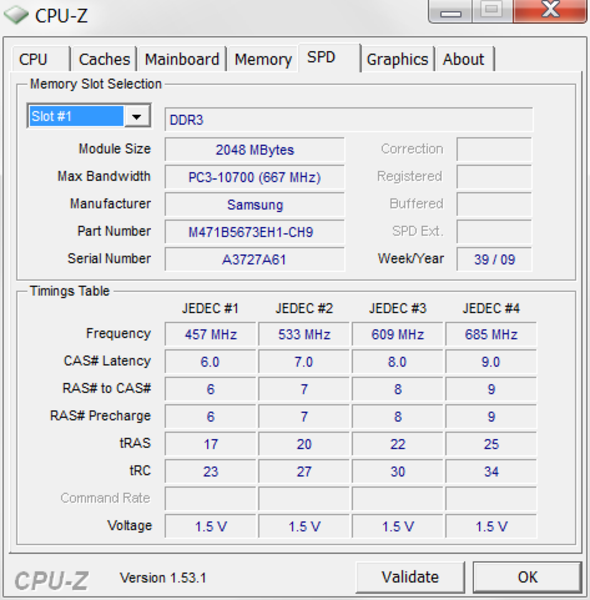Screen dimensions: 590x600
Task: Open the Graphics tab
Action: pyautogui.click(x=397, y=59)
